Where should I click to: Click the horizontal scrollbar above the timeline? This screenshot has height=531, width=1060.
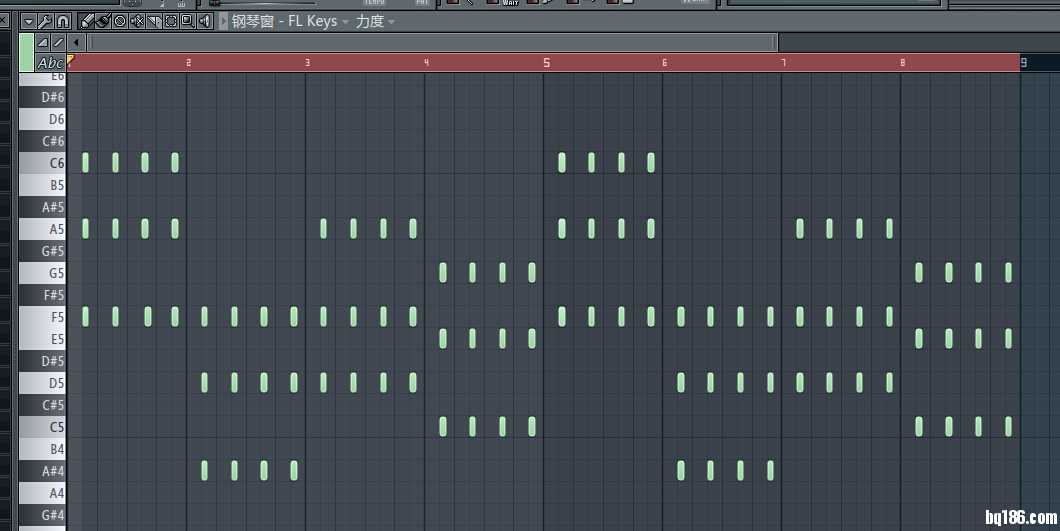pos(430,42)
